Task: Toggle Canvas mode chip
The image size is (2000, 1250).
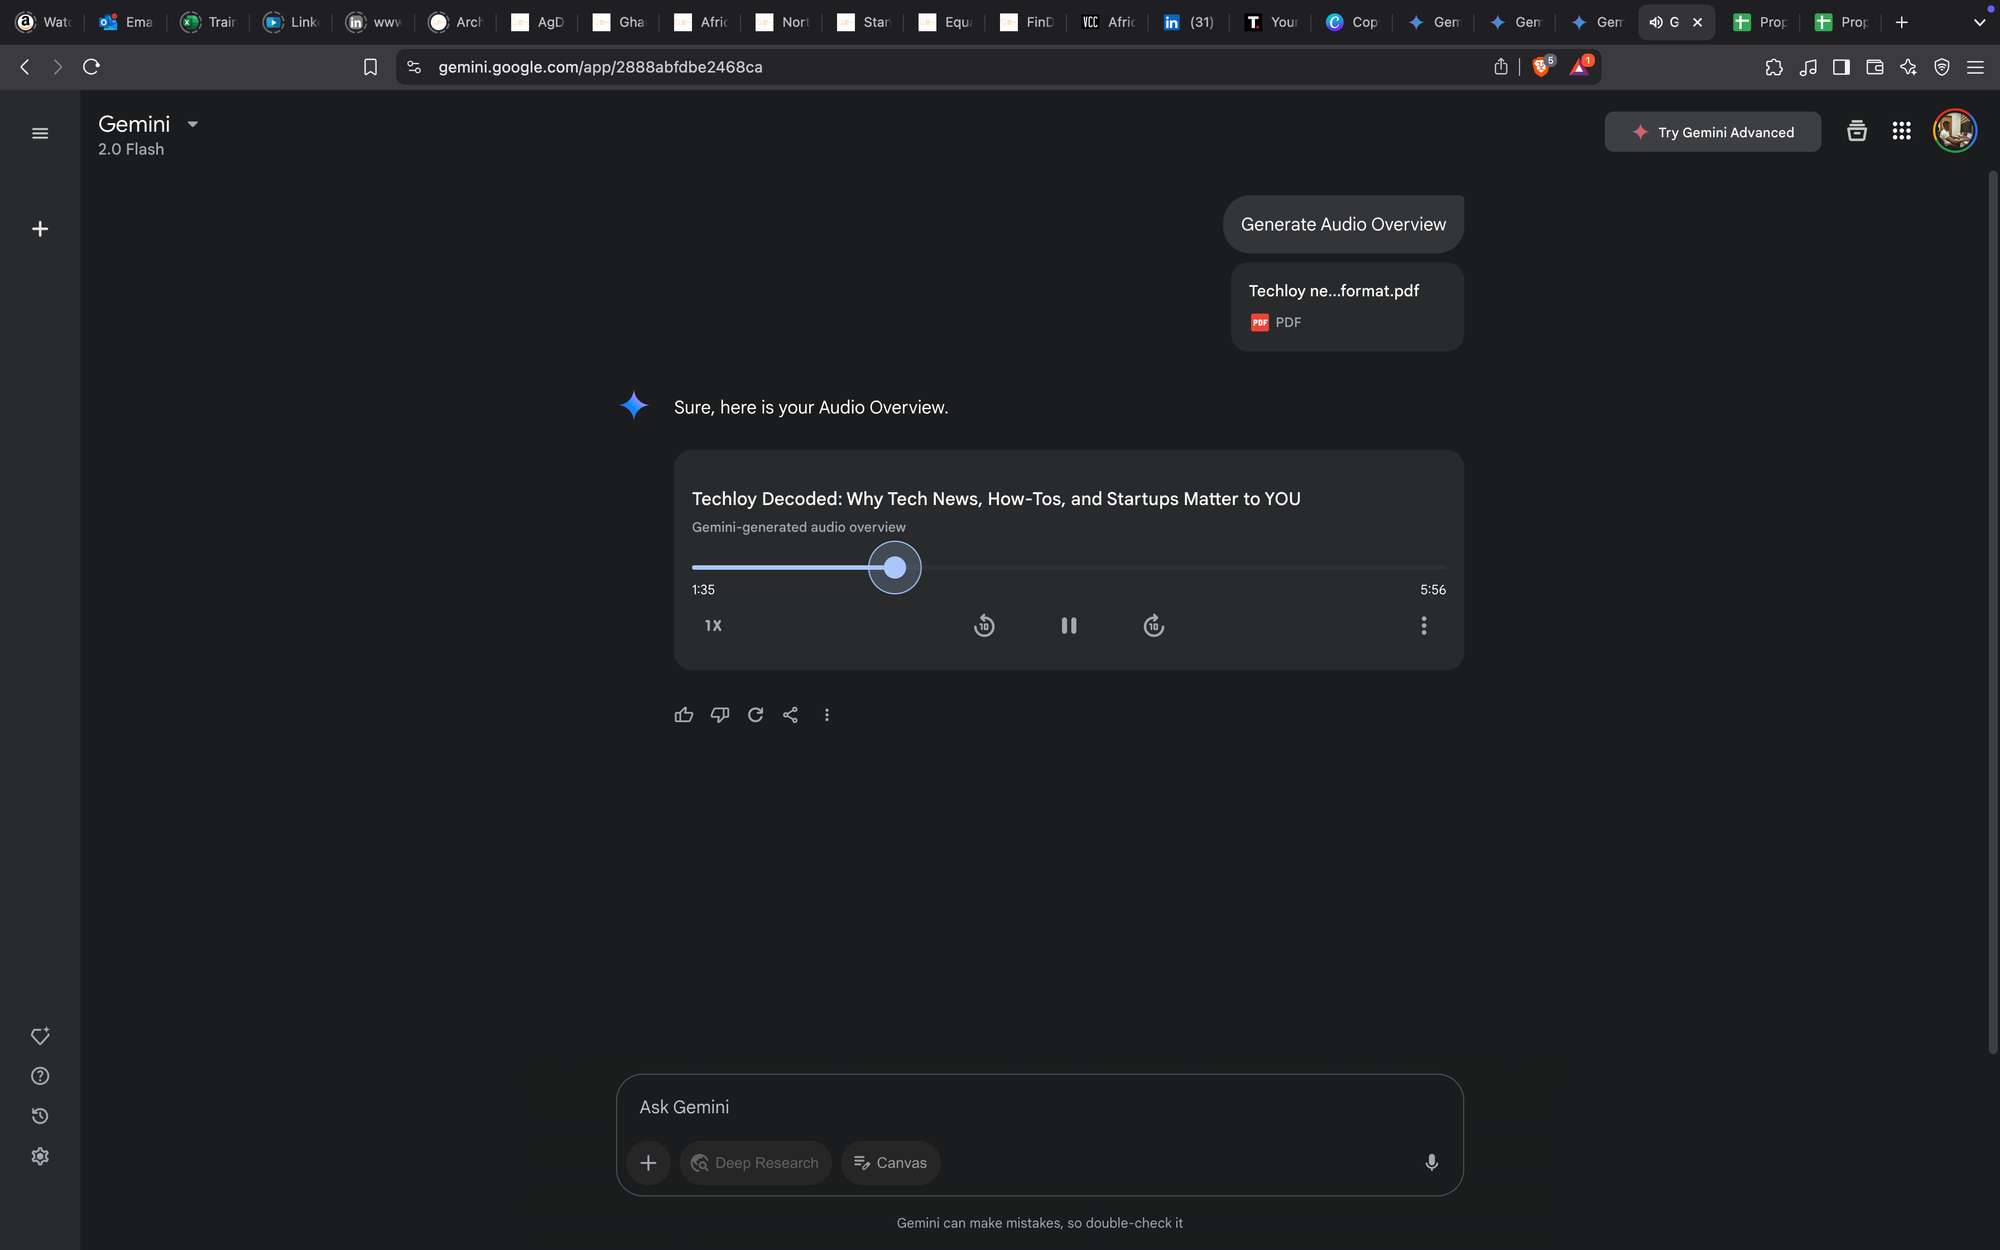Action: tap(890, 1163)
